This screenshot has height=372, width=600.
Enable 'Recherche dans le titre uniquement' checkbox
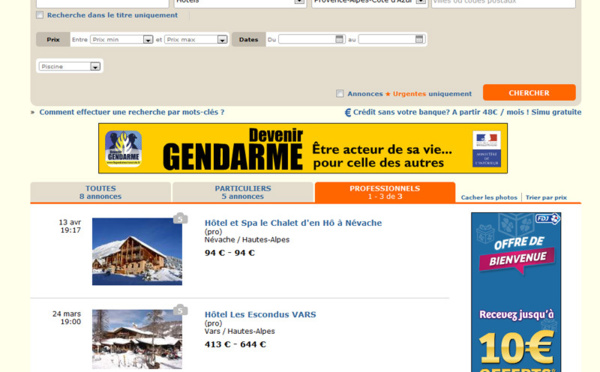[x=40, y=15]
